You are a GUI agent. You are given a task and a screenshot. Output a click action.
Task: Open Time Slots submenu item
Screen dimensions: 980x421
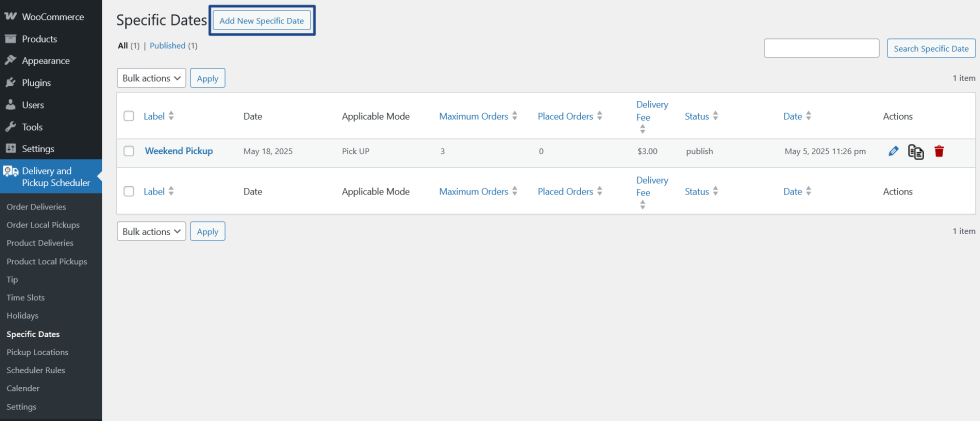(25, 298)
